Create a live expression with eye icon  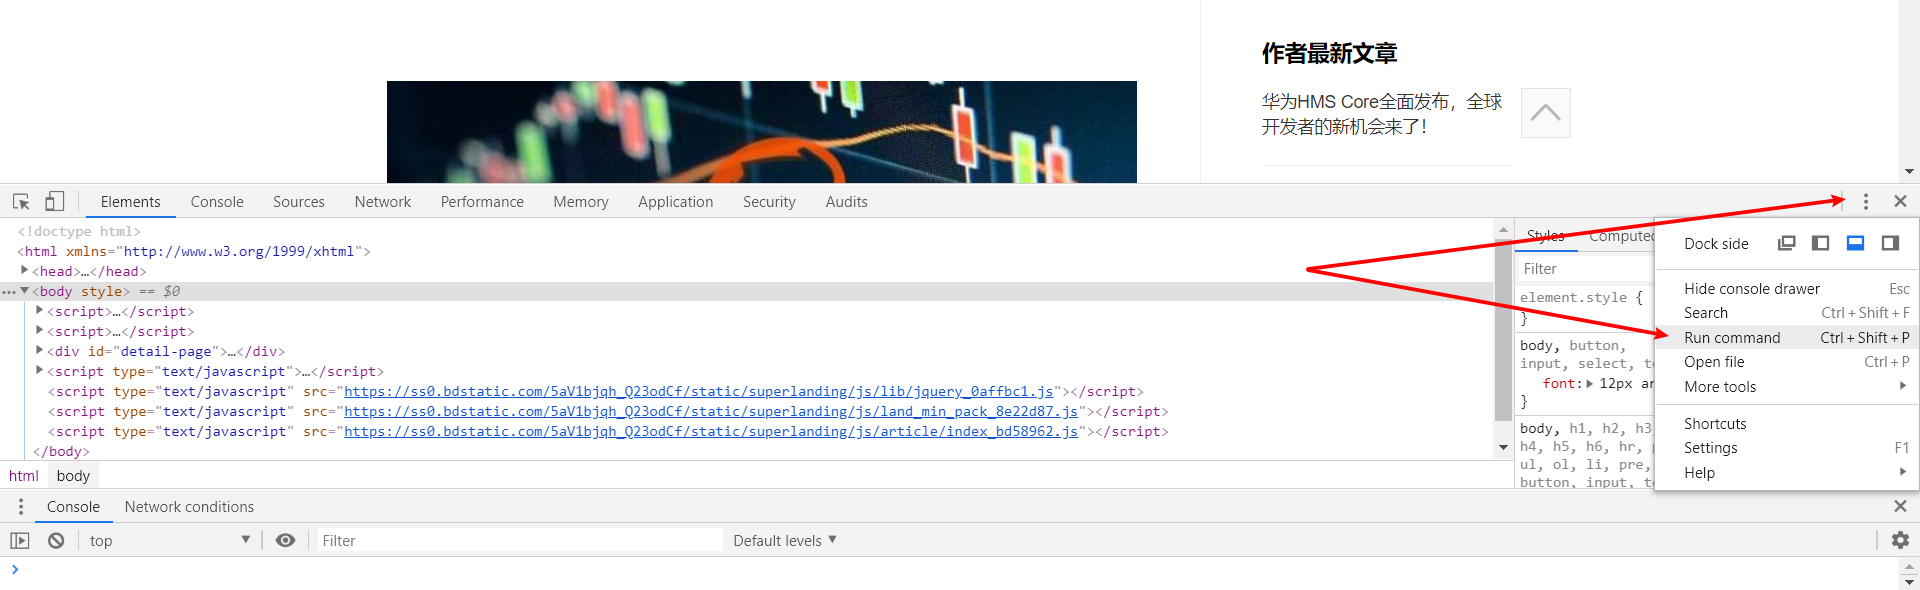pyautogui.click(x=285, y=541)
